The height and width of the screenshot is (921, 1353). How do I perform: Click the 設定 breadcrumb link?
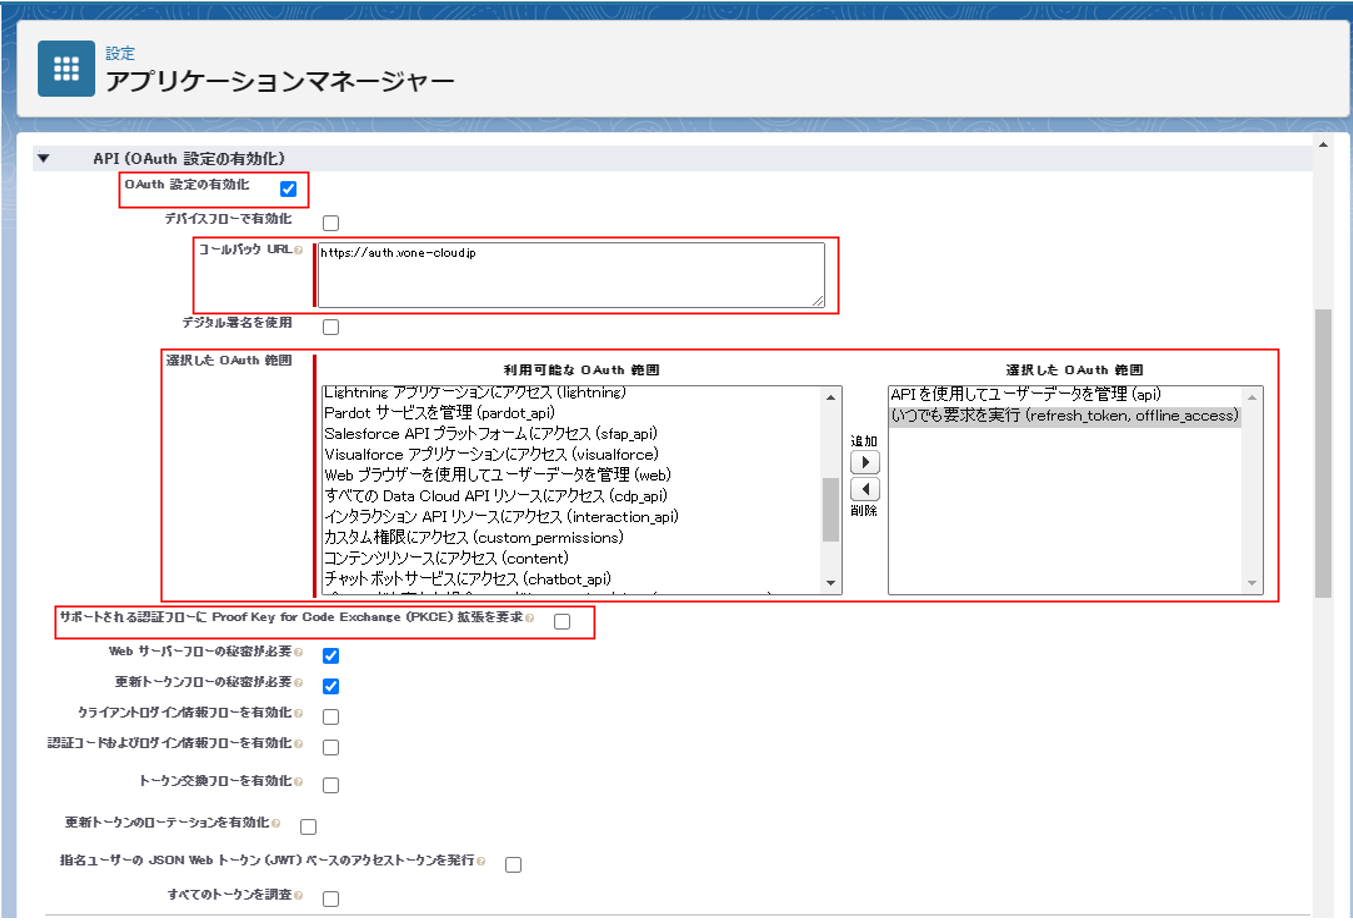click(120, 54)
